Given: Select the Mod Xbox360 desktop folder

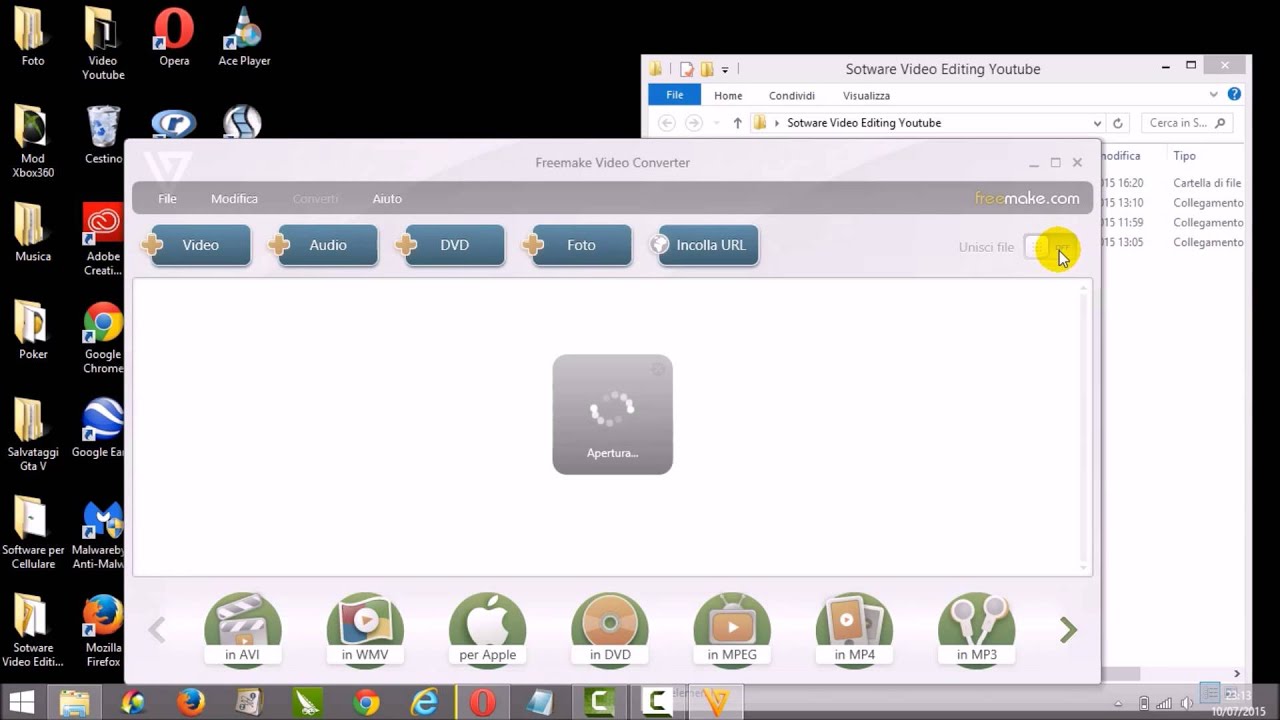Looking at the screenshot, I should pos(33,140).
